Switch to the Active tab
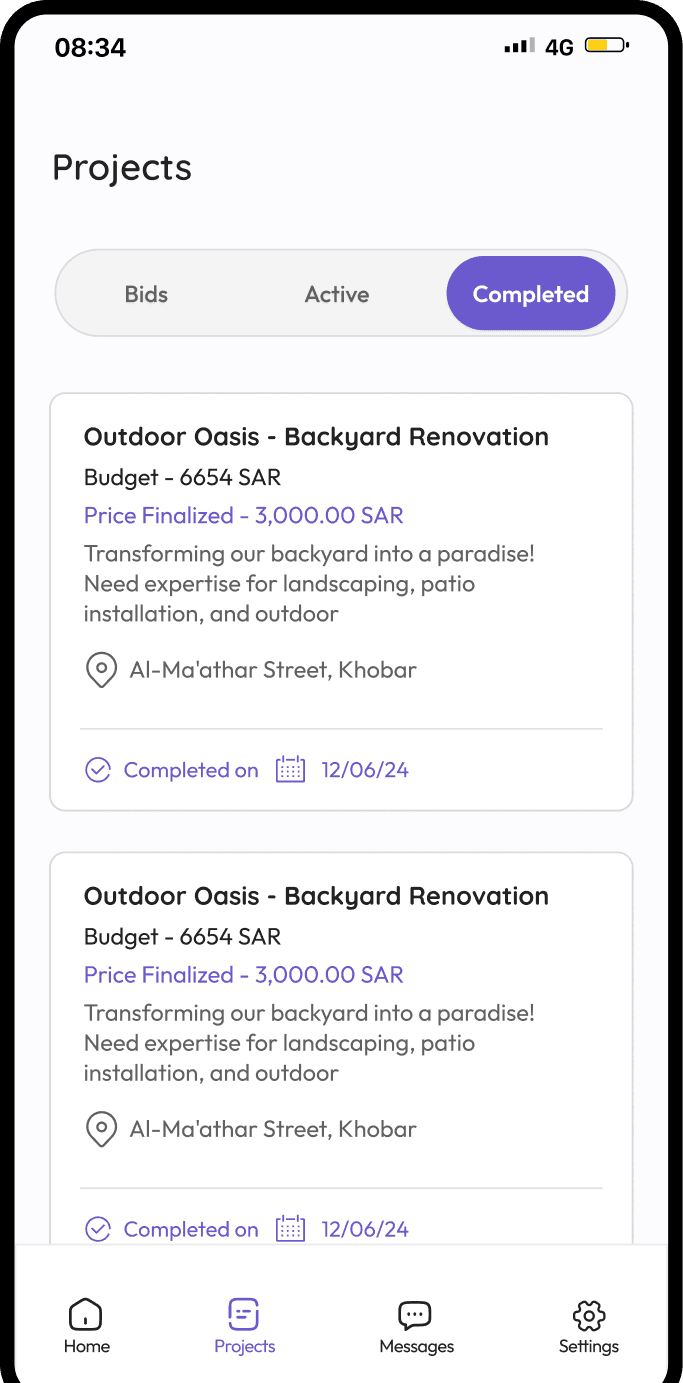 point(337,294)
